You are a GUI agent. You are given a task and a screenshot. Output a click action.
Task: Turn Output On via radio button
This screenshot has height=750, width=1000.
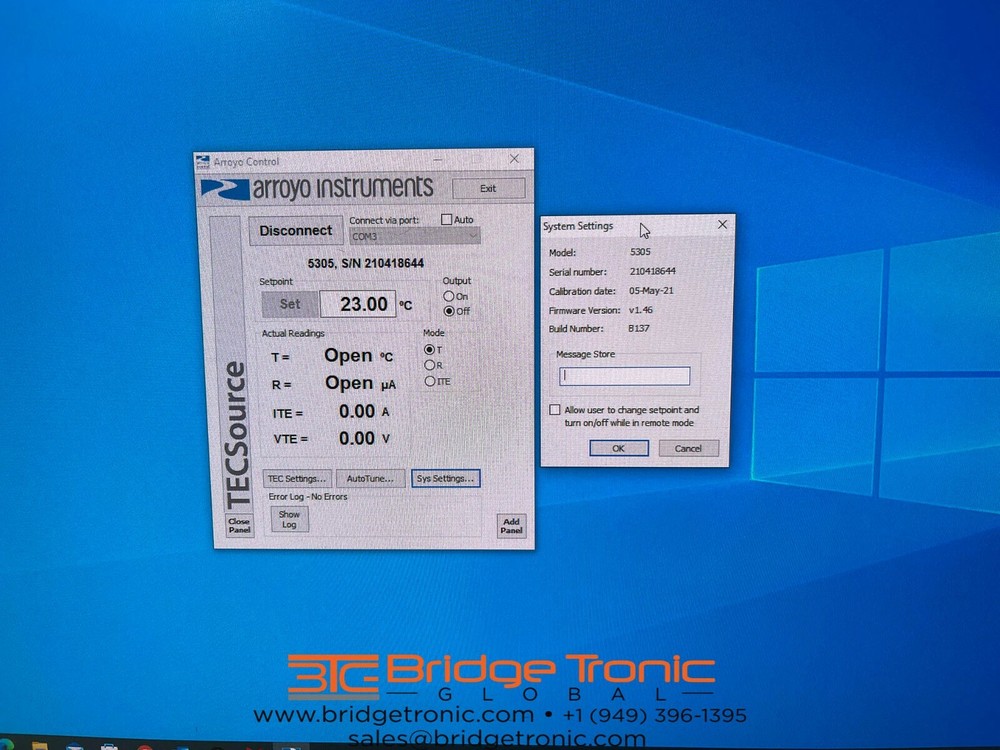(x=449, y=296)
